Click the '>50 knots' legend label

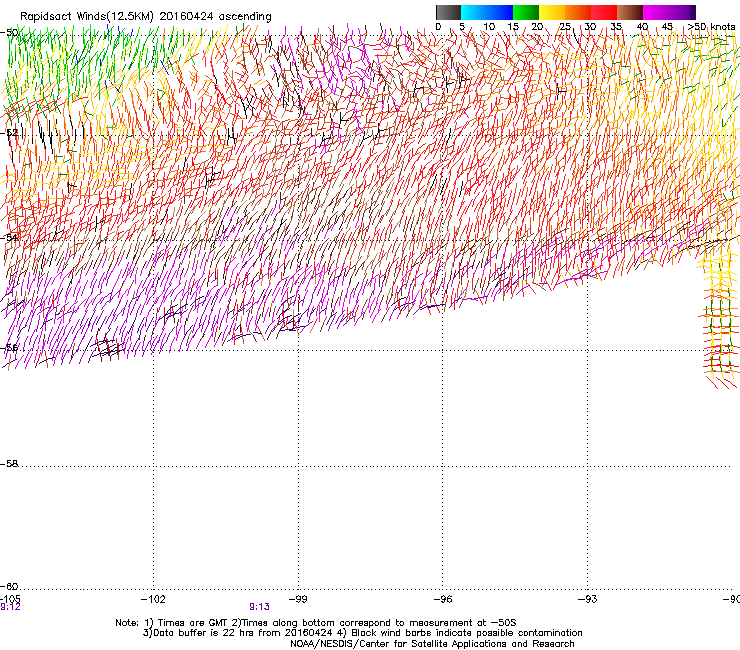[711, 27]
